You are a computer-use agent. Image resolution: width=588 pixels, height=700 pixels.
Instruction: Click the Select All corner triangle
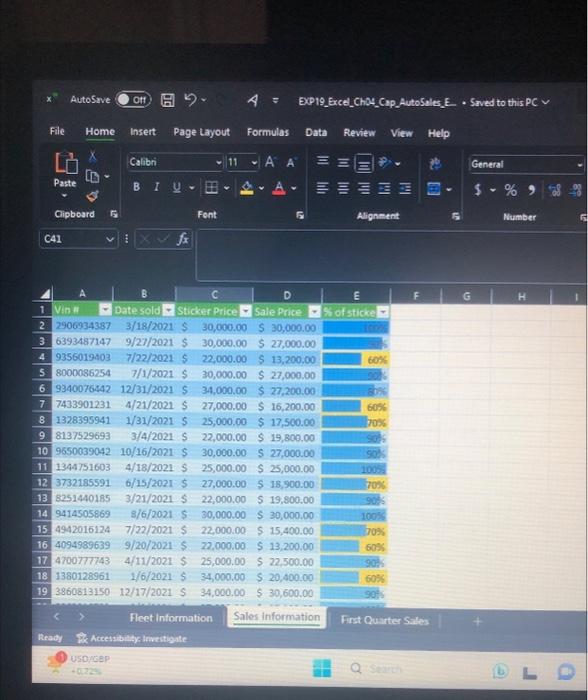(45, 294)
